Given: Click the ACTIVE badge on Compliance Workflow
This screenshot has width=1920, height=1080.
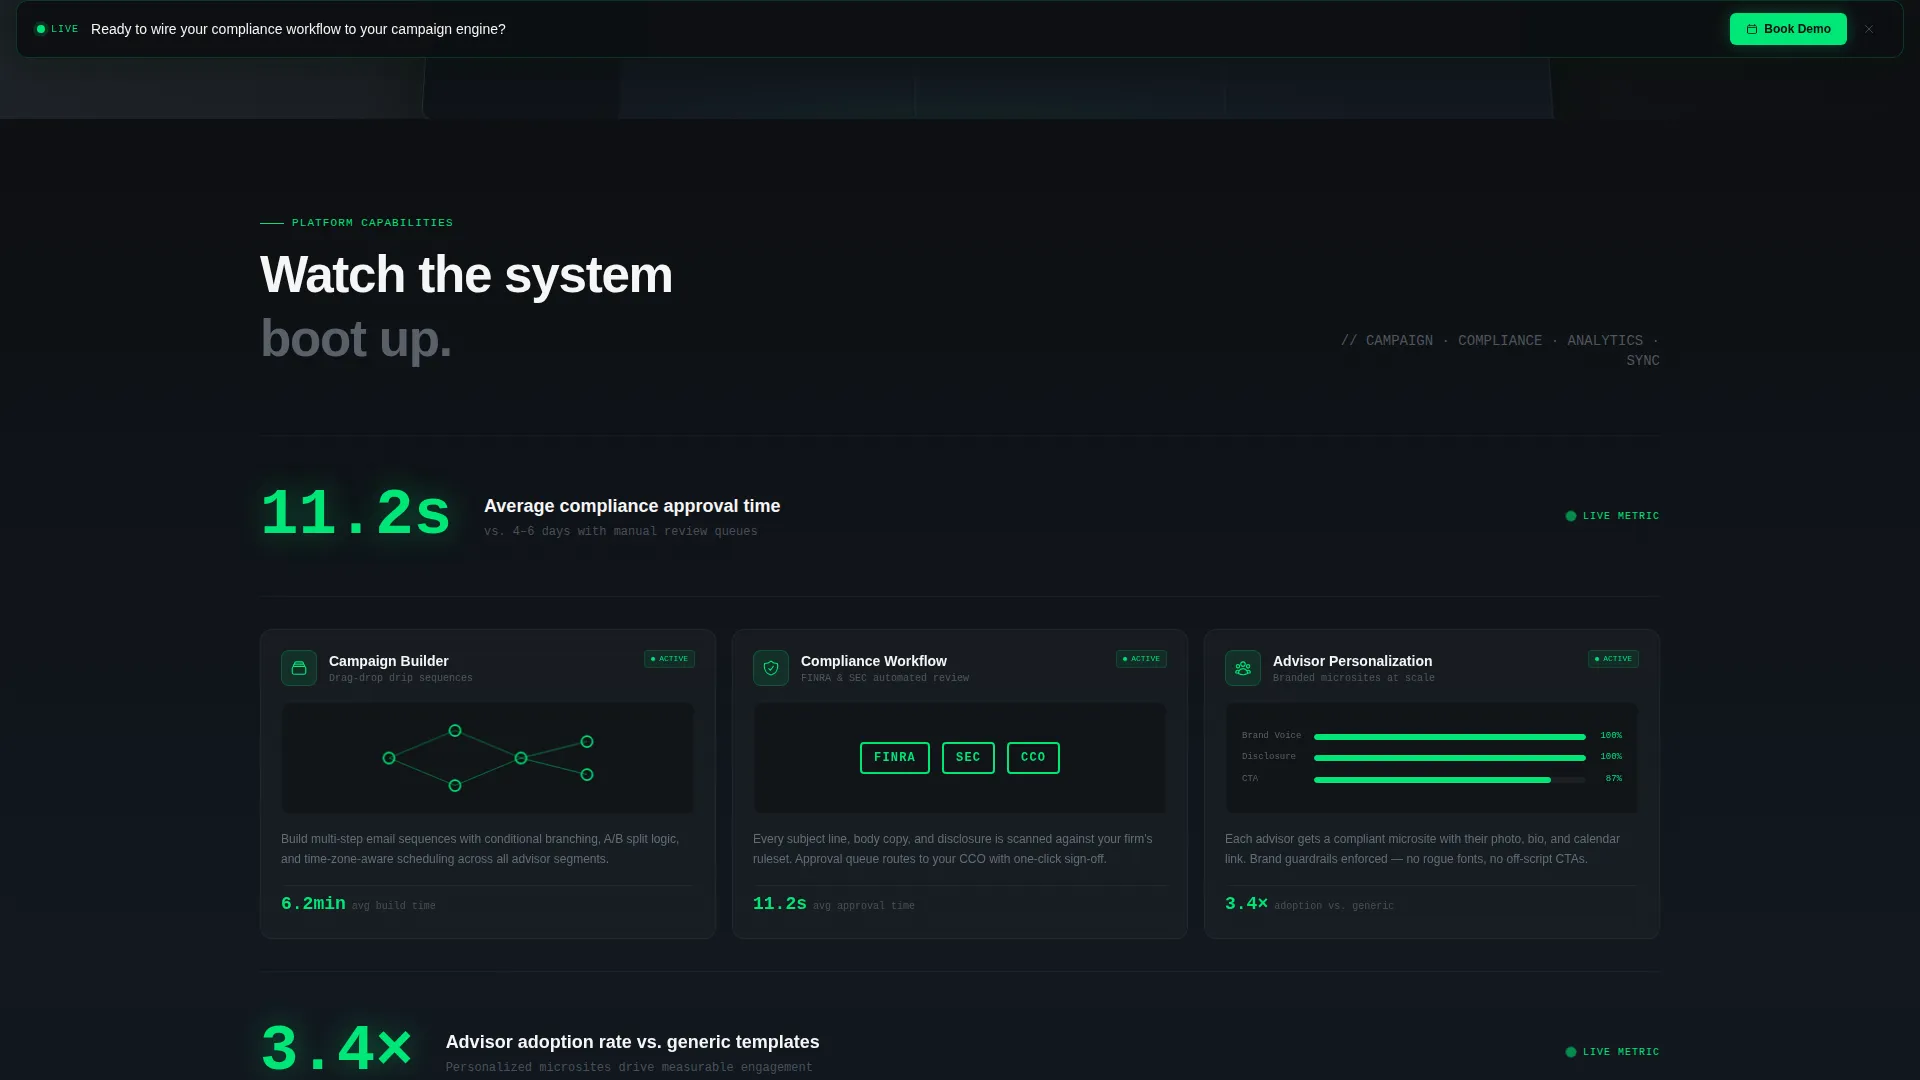Looking at the screenshot, I should click(1141, 659).
